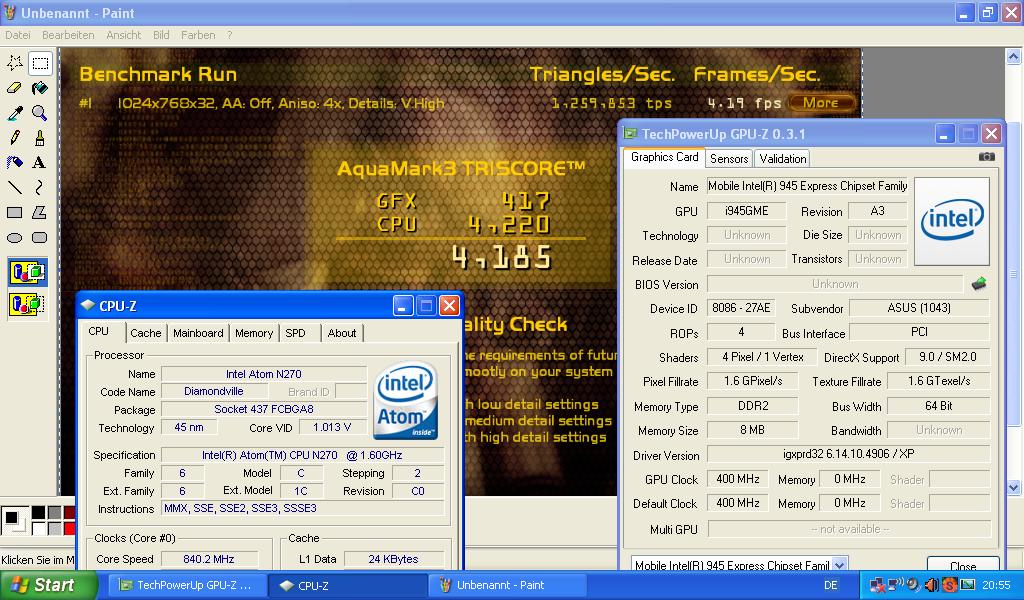Image resolution: width=1024 pixels, height=600 pixels.
Task: Activate Unbenannt - Paint taskbar button
Action: tap(508, 586)
